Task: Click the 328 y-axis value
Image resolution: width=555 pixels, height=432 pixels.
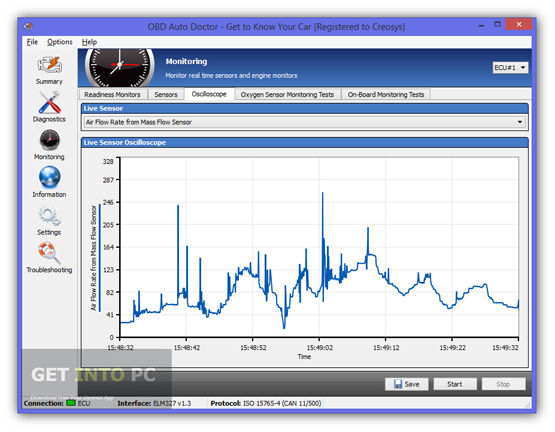Action: click(108, 161)
